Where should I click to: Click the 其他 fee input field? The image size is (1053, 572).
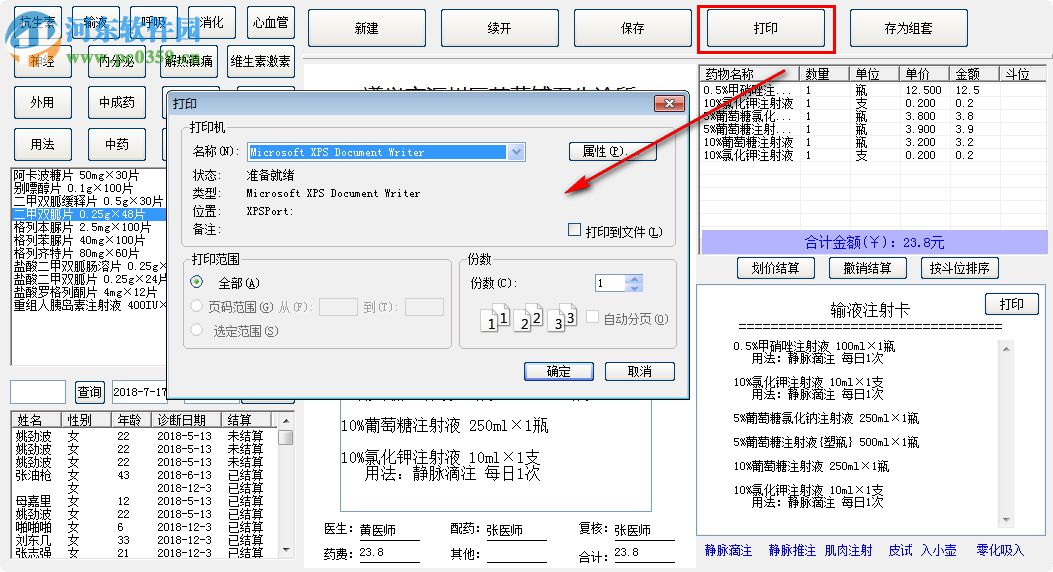(516, 555)
